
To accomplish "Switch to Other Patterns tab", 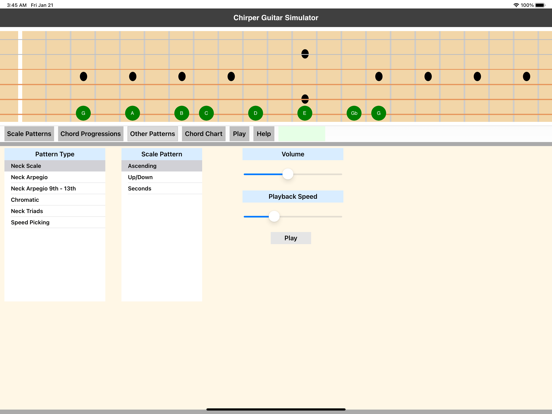I will (x=152, y=134).
